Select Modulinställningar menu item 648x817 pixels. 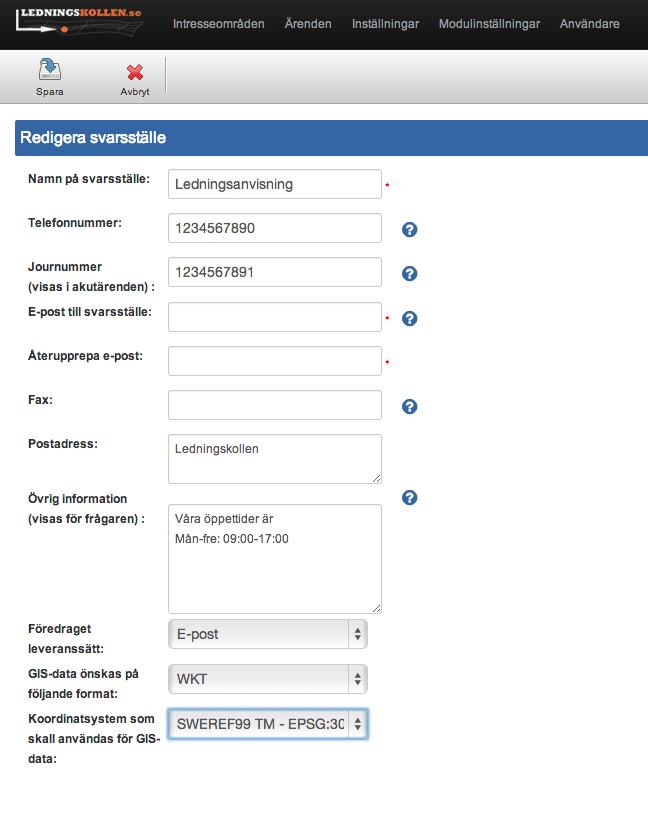[x=489, y=24]
